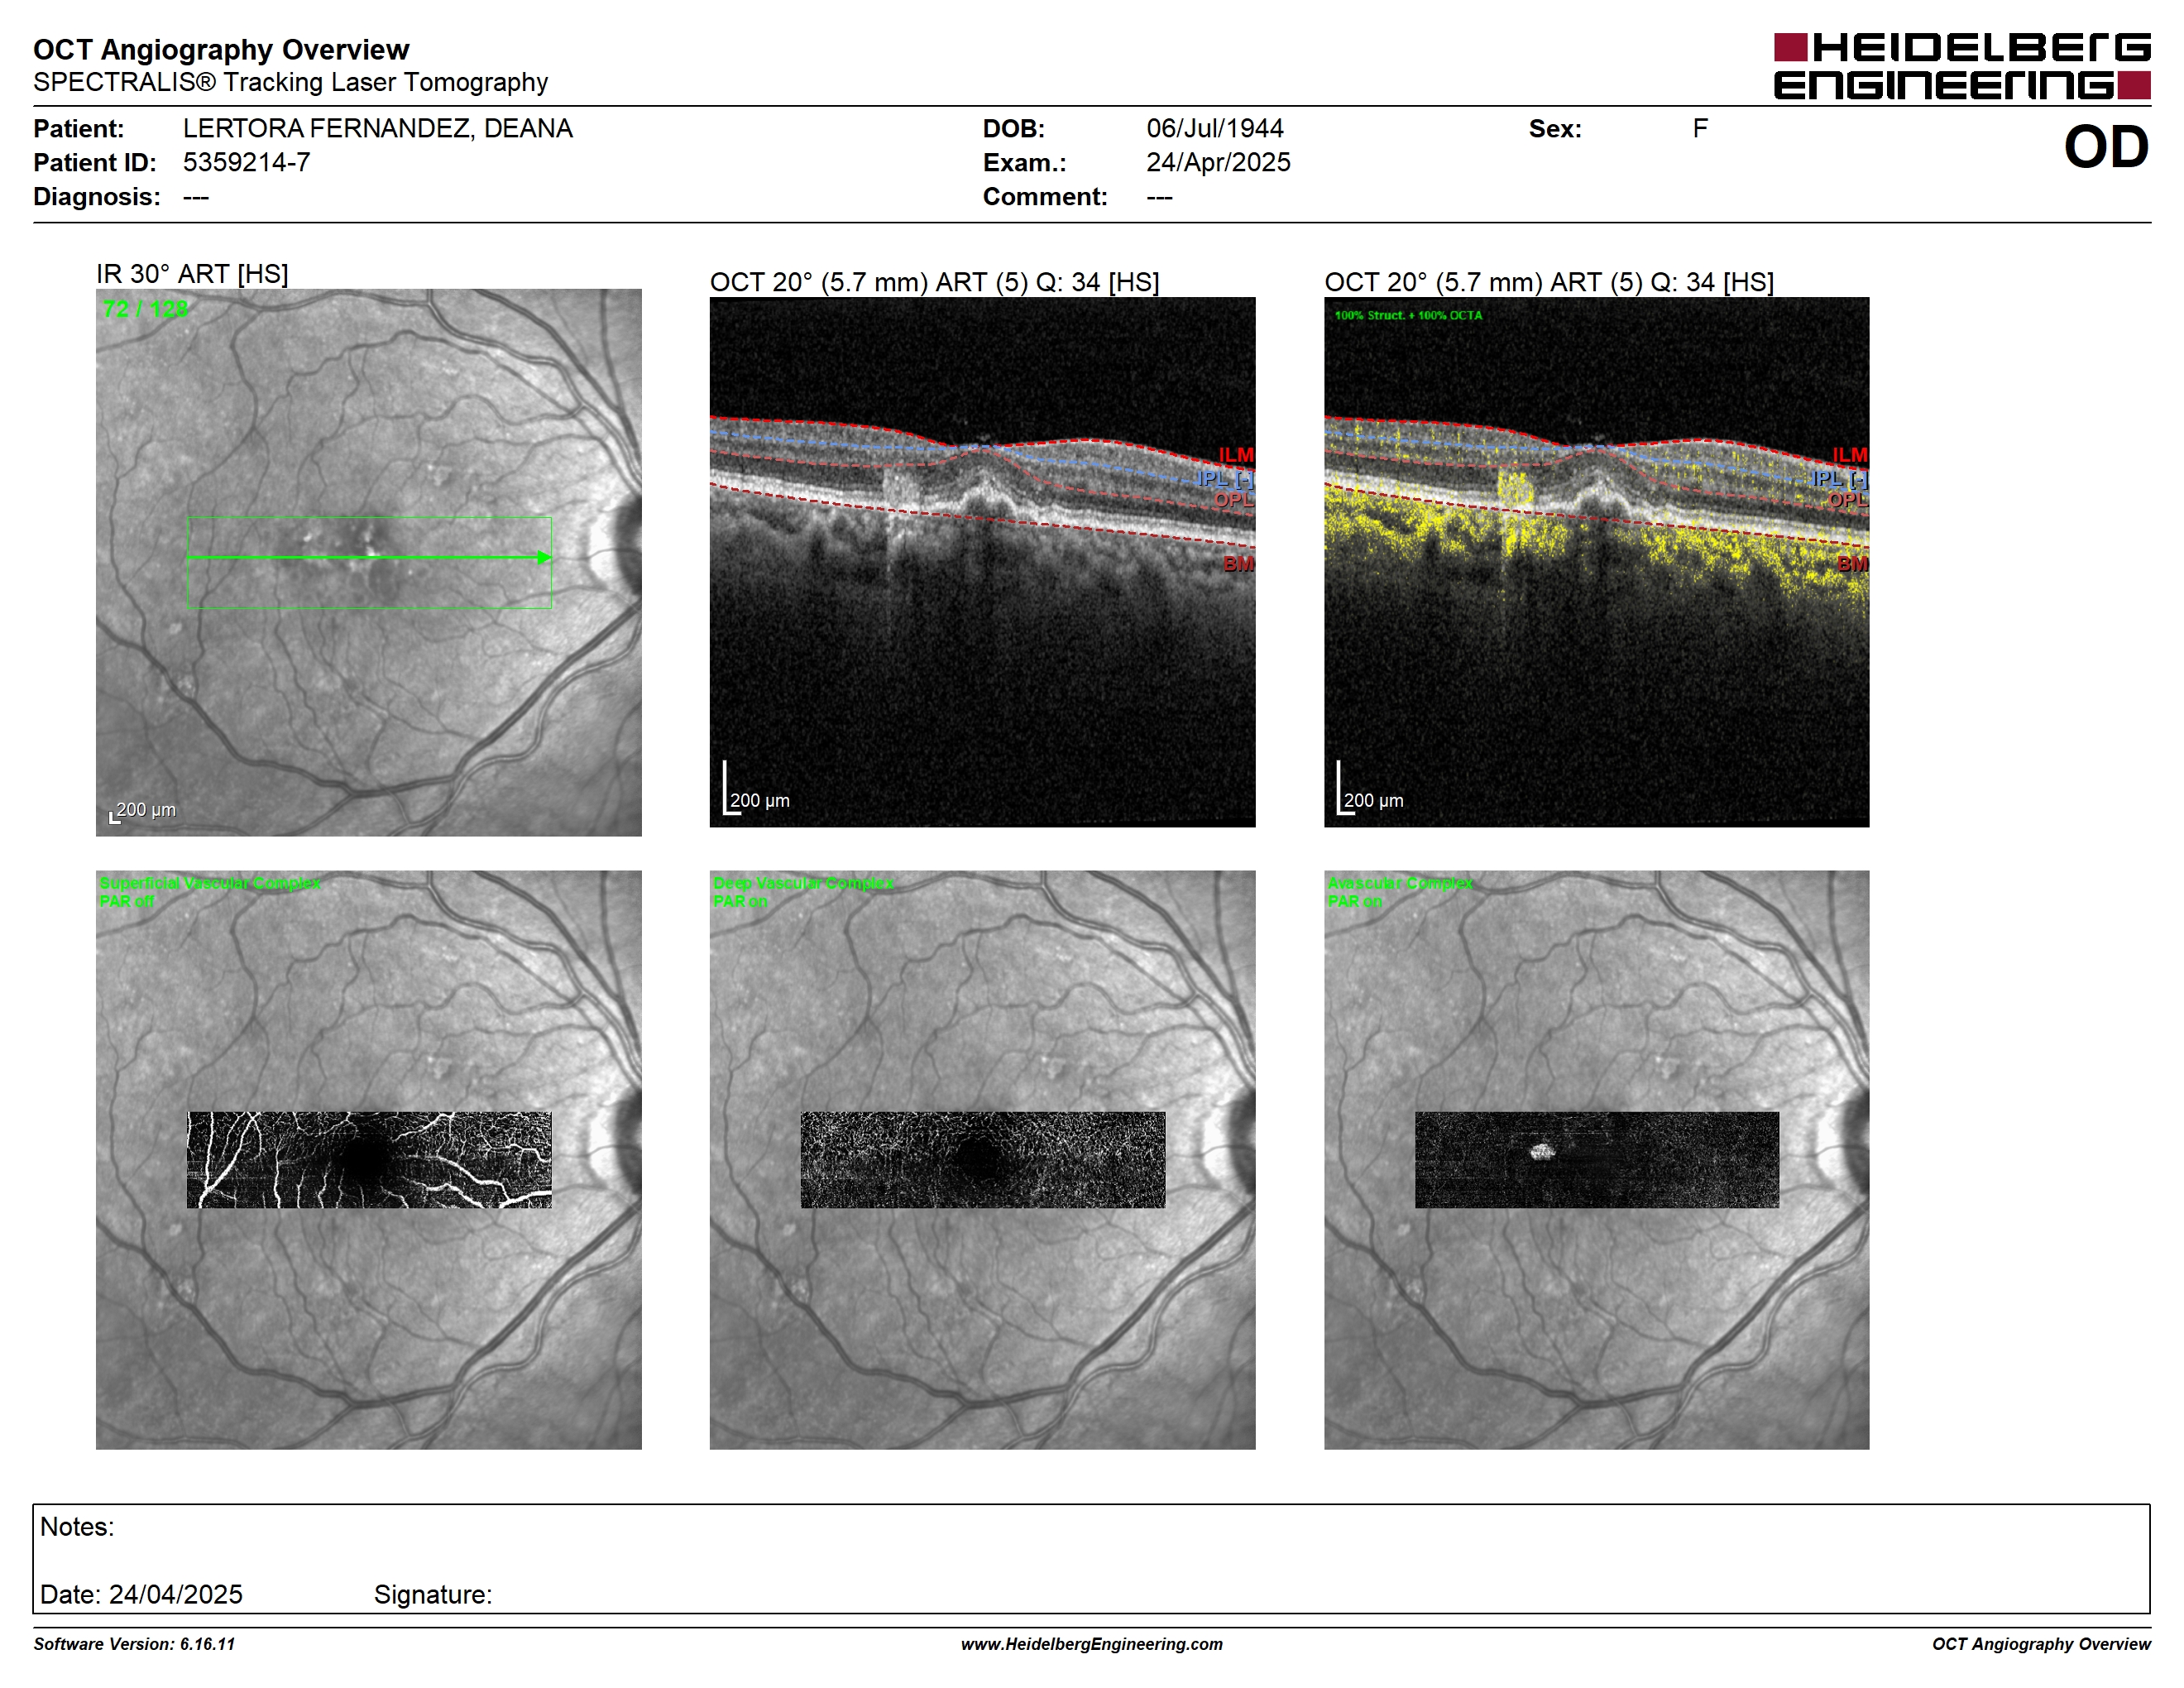Click the bright lesion in the Avascular Complex slab
This screenshot has height=1688, width=2184.
1543,1152
